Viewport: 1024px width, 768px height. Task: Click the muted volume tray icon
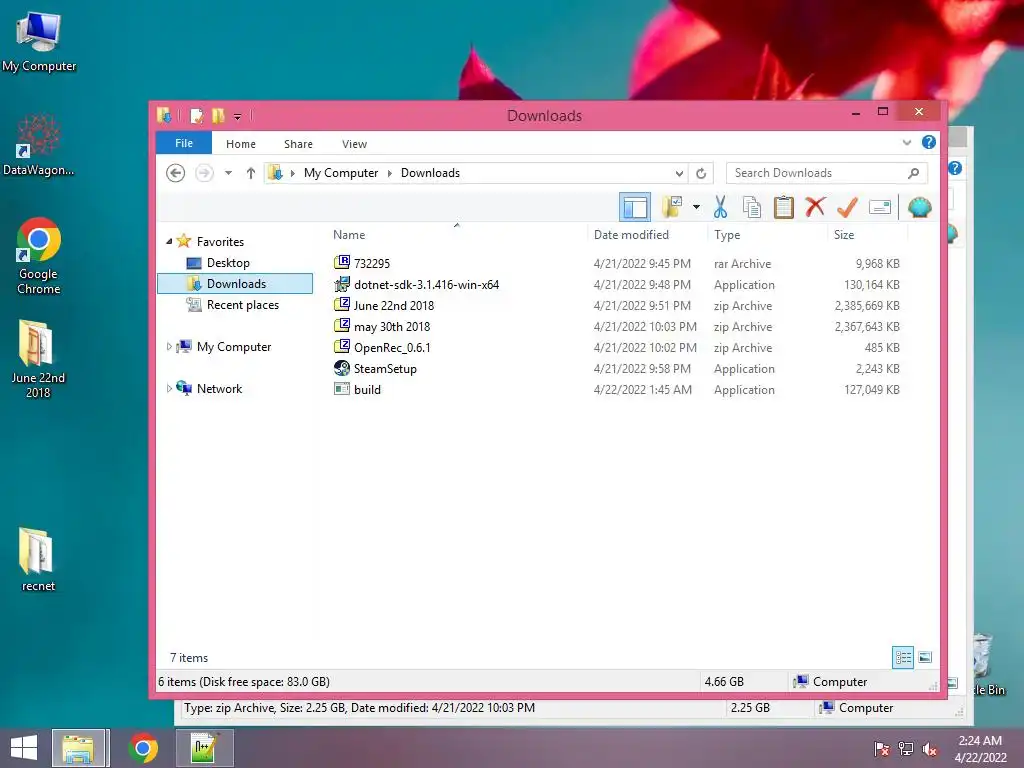click(x=929, y=749)
